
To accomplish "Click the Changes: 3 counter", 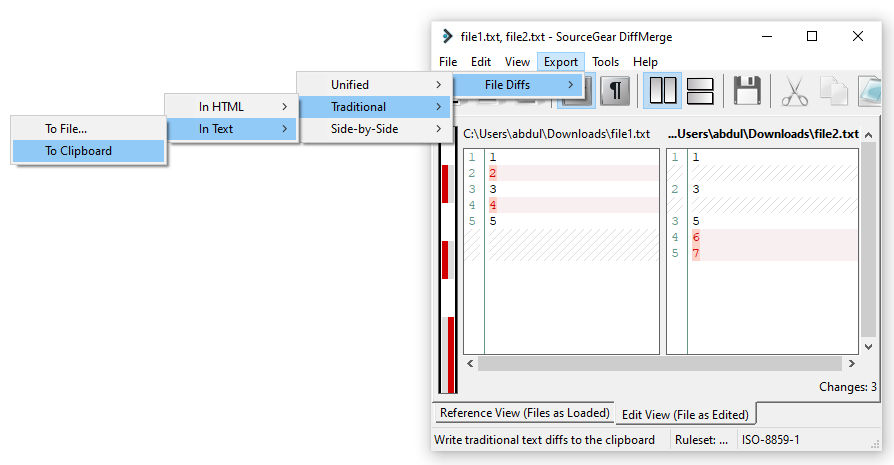I will [847, 387].
